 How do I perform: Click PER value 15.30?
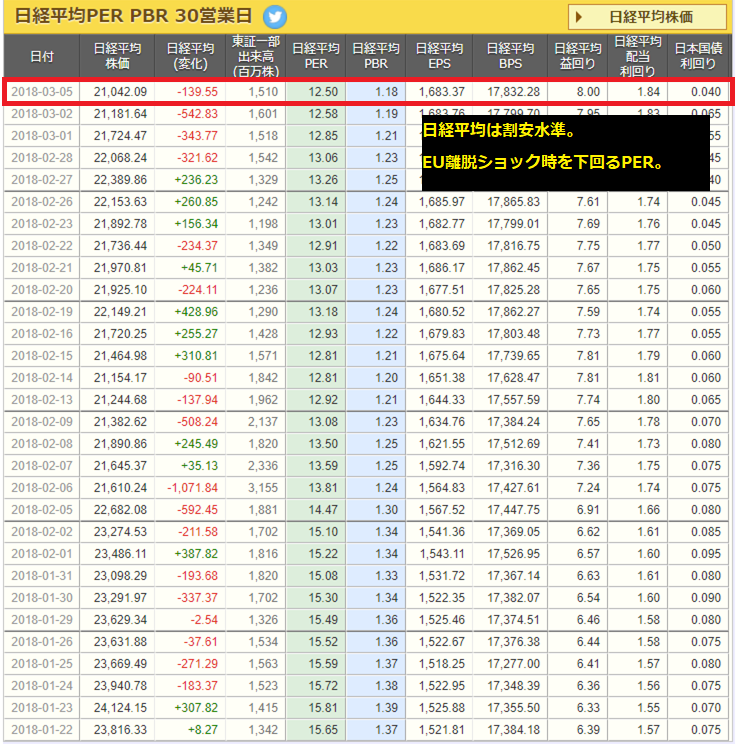[323, 597]
